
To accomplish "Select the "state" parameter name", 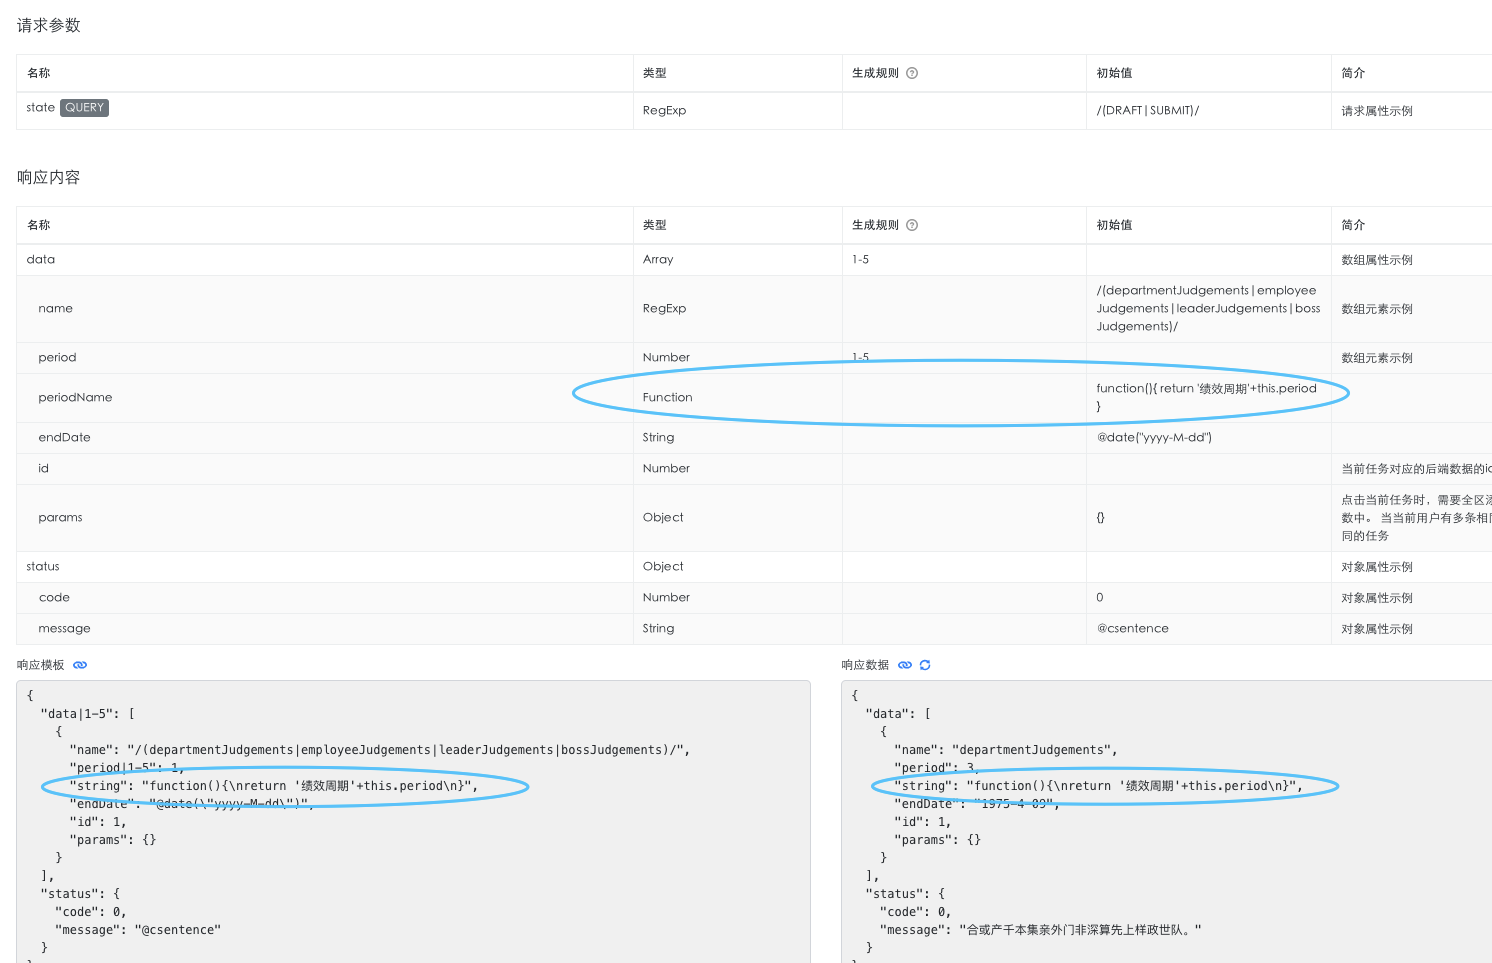I will point(41,108).
